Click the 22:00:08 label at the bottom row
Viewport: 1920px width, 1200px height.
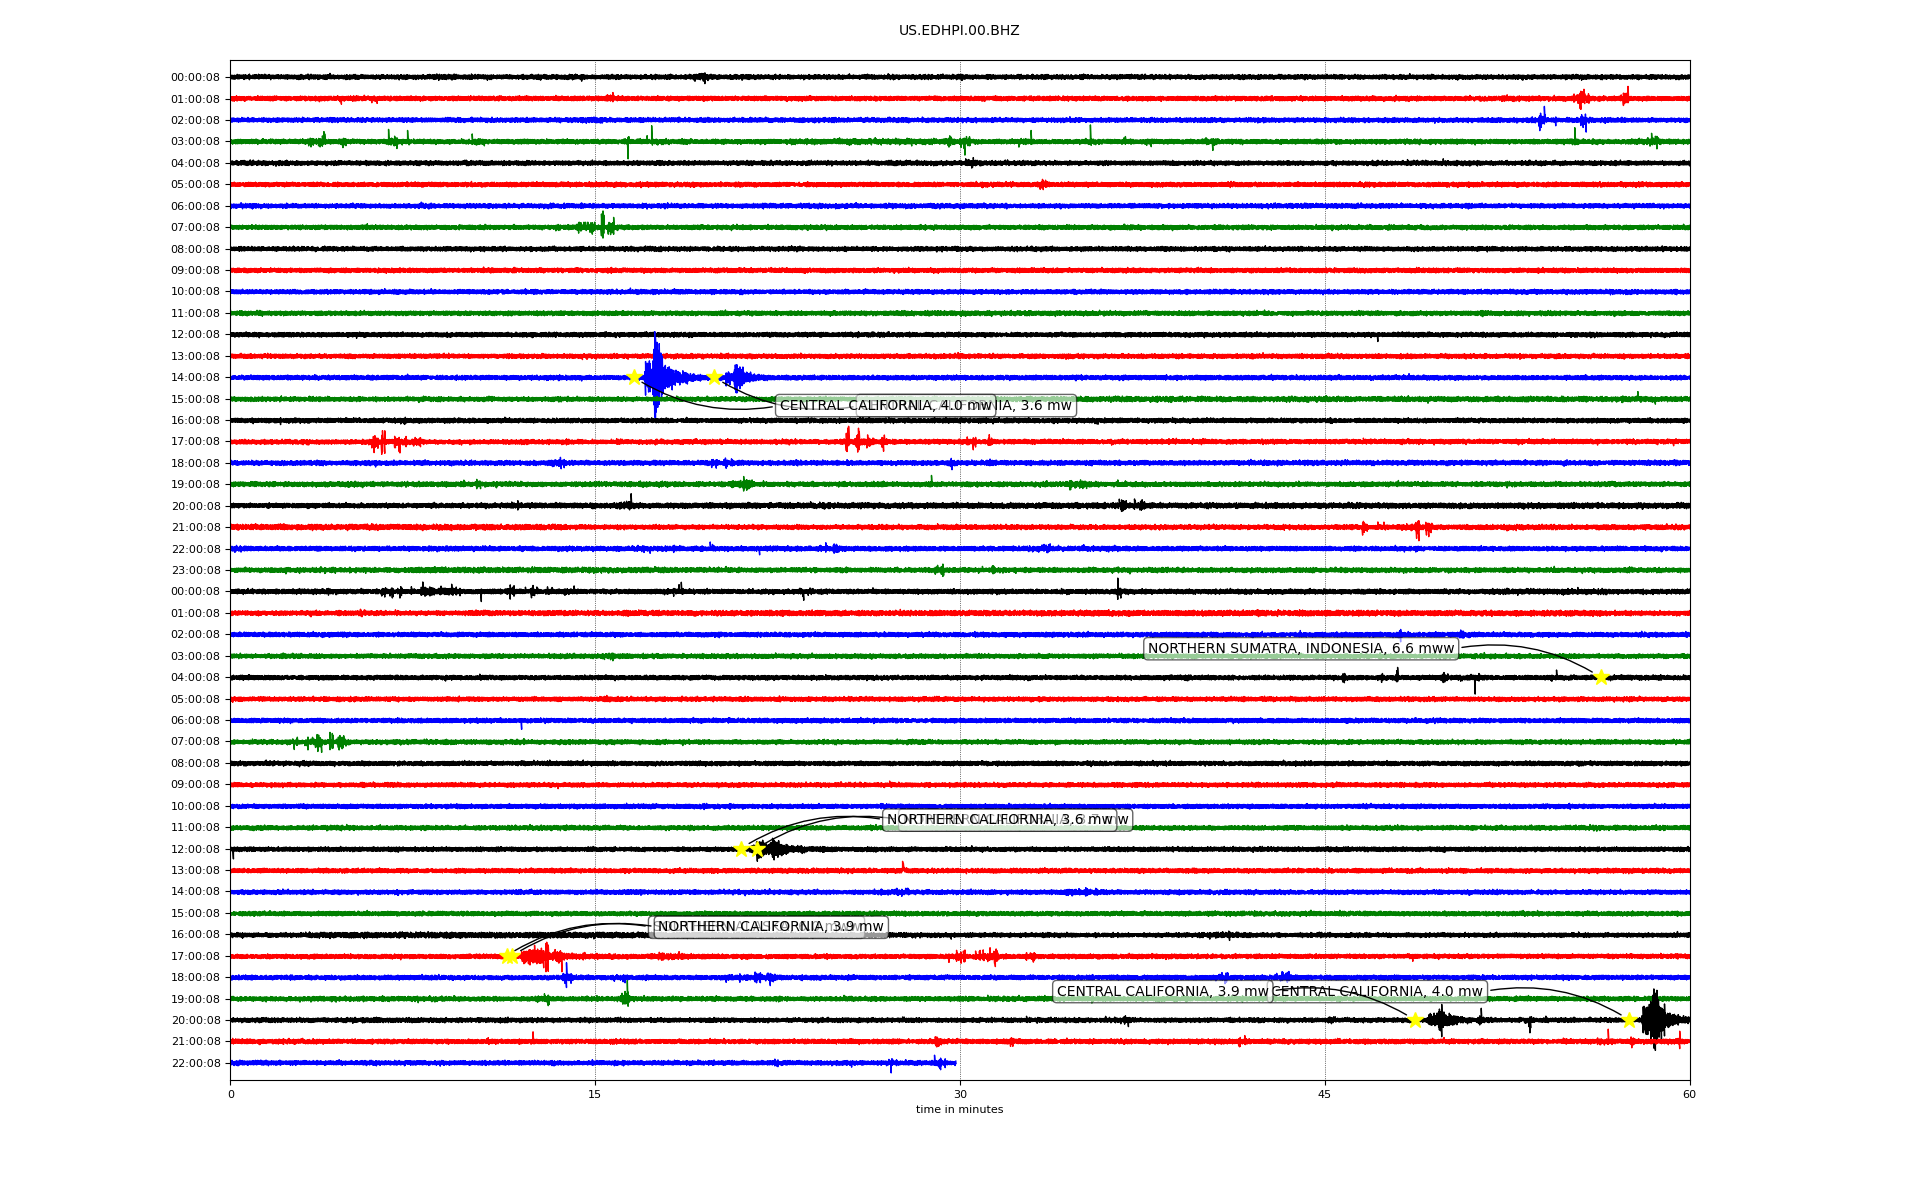pyautogui.click(x=195, y=1063)
